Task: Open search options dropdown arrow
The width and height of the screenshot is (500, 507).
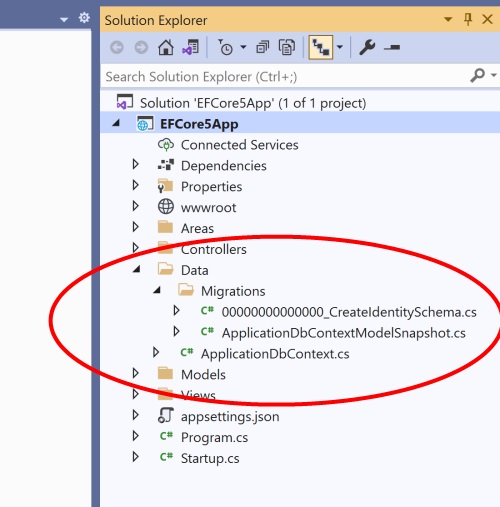Action: 494,75
